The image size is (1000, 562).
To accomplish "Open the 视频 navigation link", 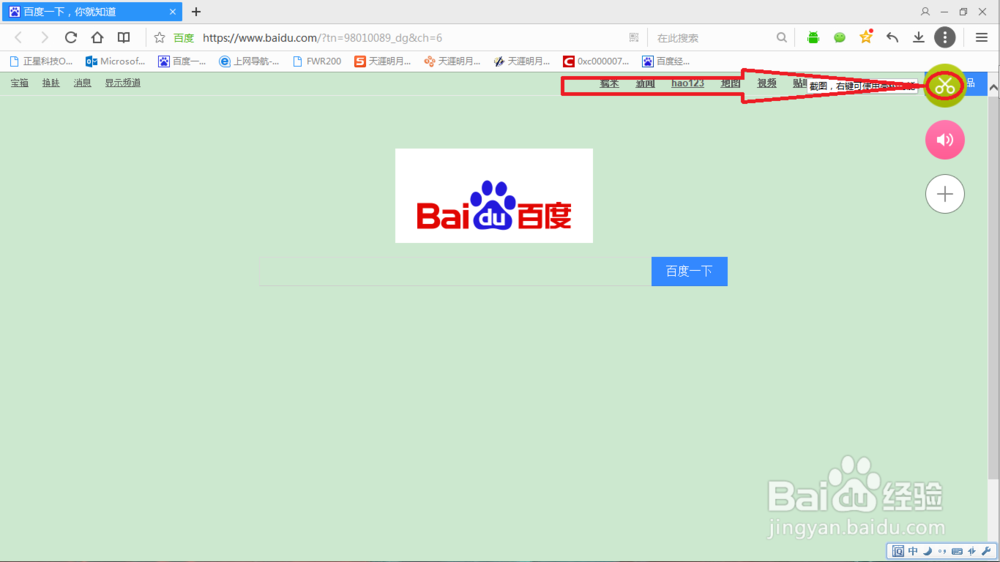I will tap(767, 84).
